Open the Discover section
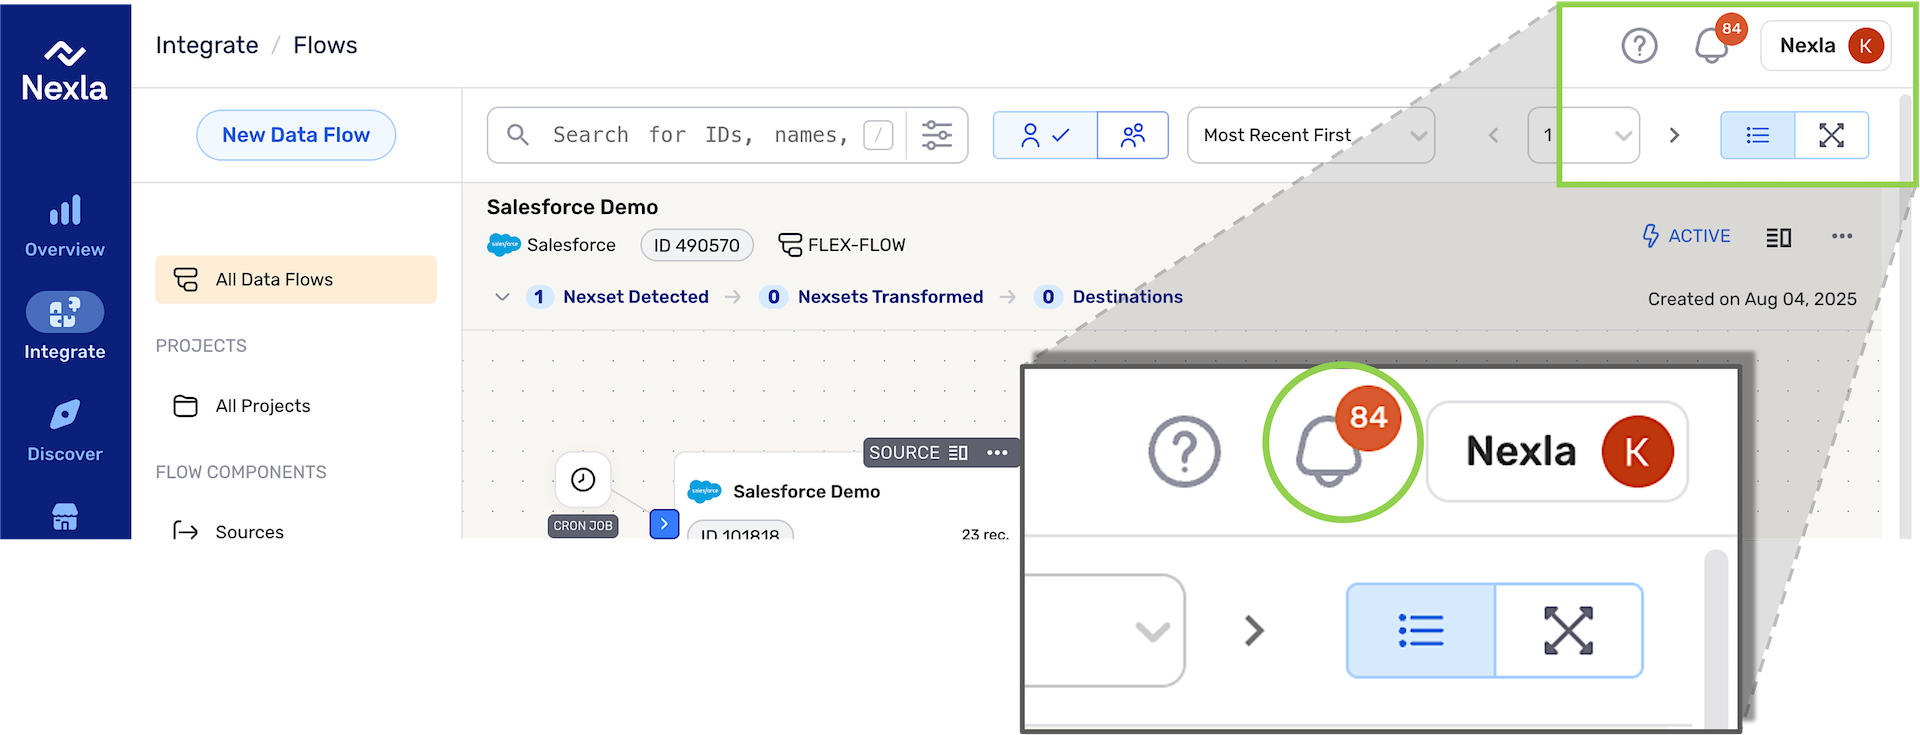The image size is (1920, 735). tap(65, 431)
